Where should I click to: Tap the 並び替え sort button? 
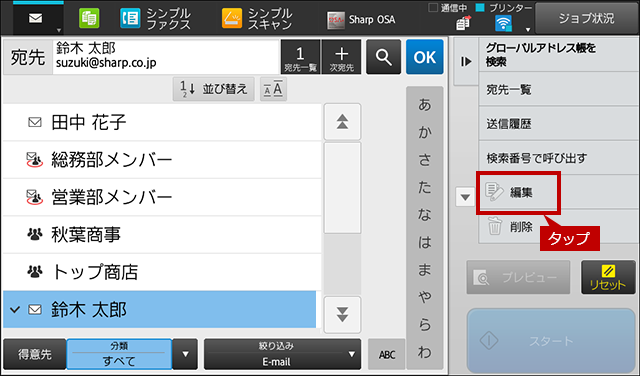[213, 89]
